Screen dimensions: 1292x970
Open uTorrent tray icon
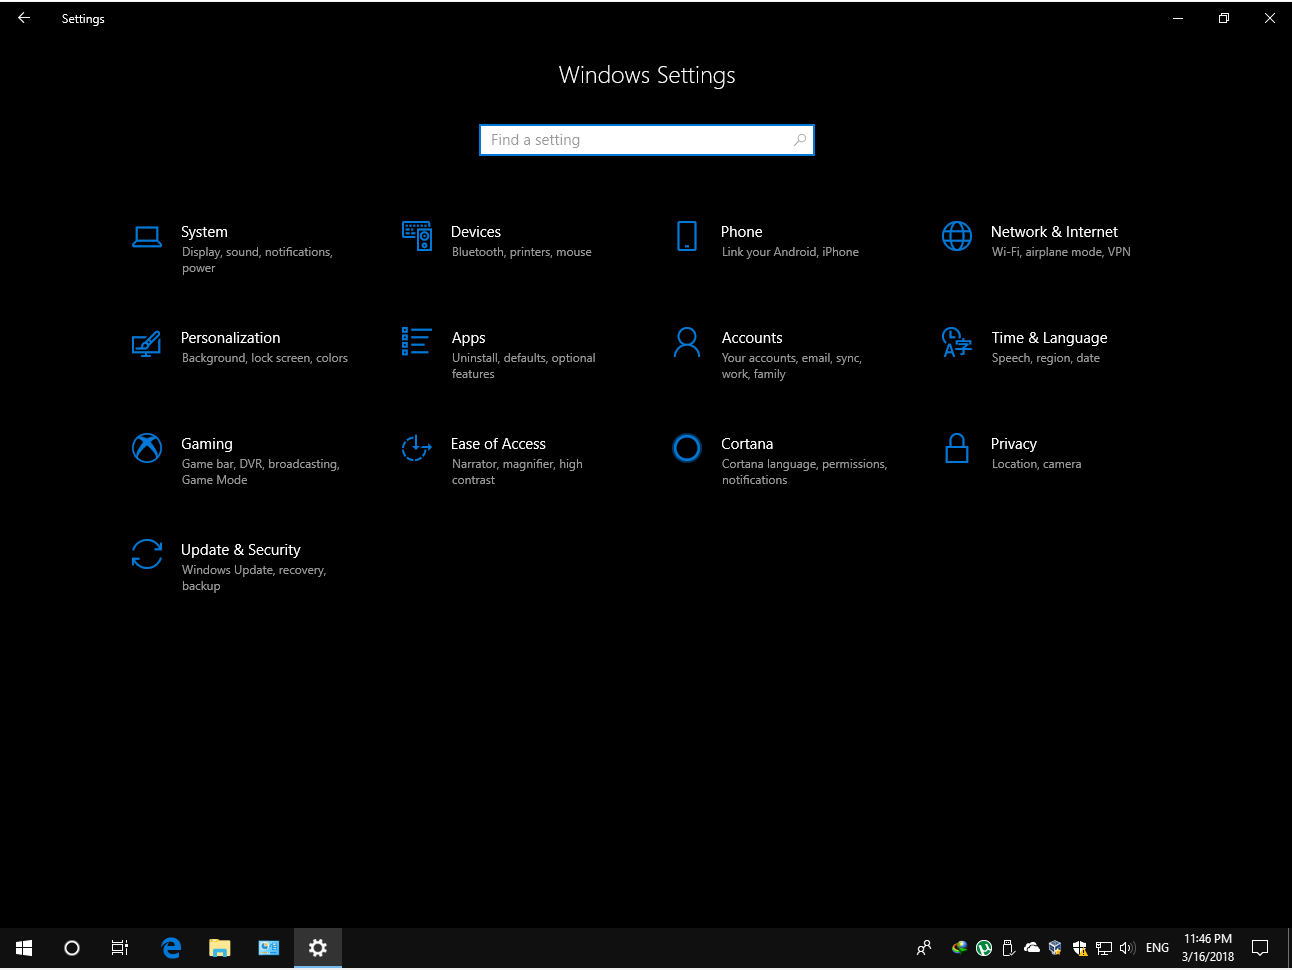tap(984, 948)
